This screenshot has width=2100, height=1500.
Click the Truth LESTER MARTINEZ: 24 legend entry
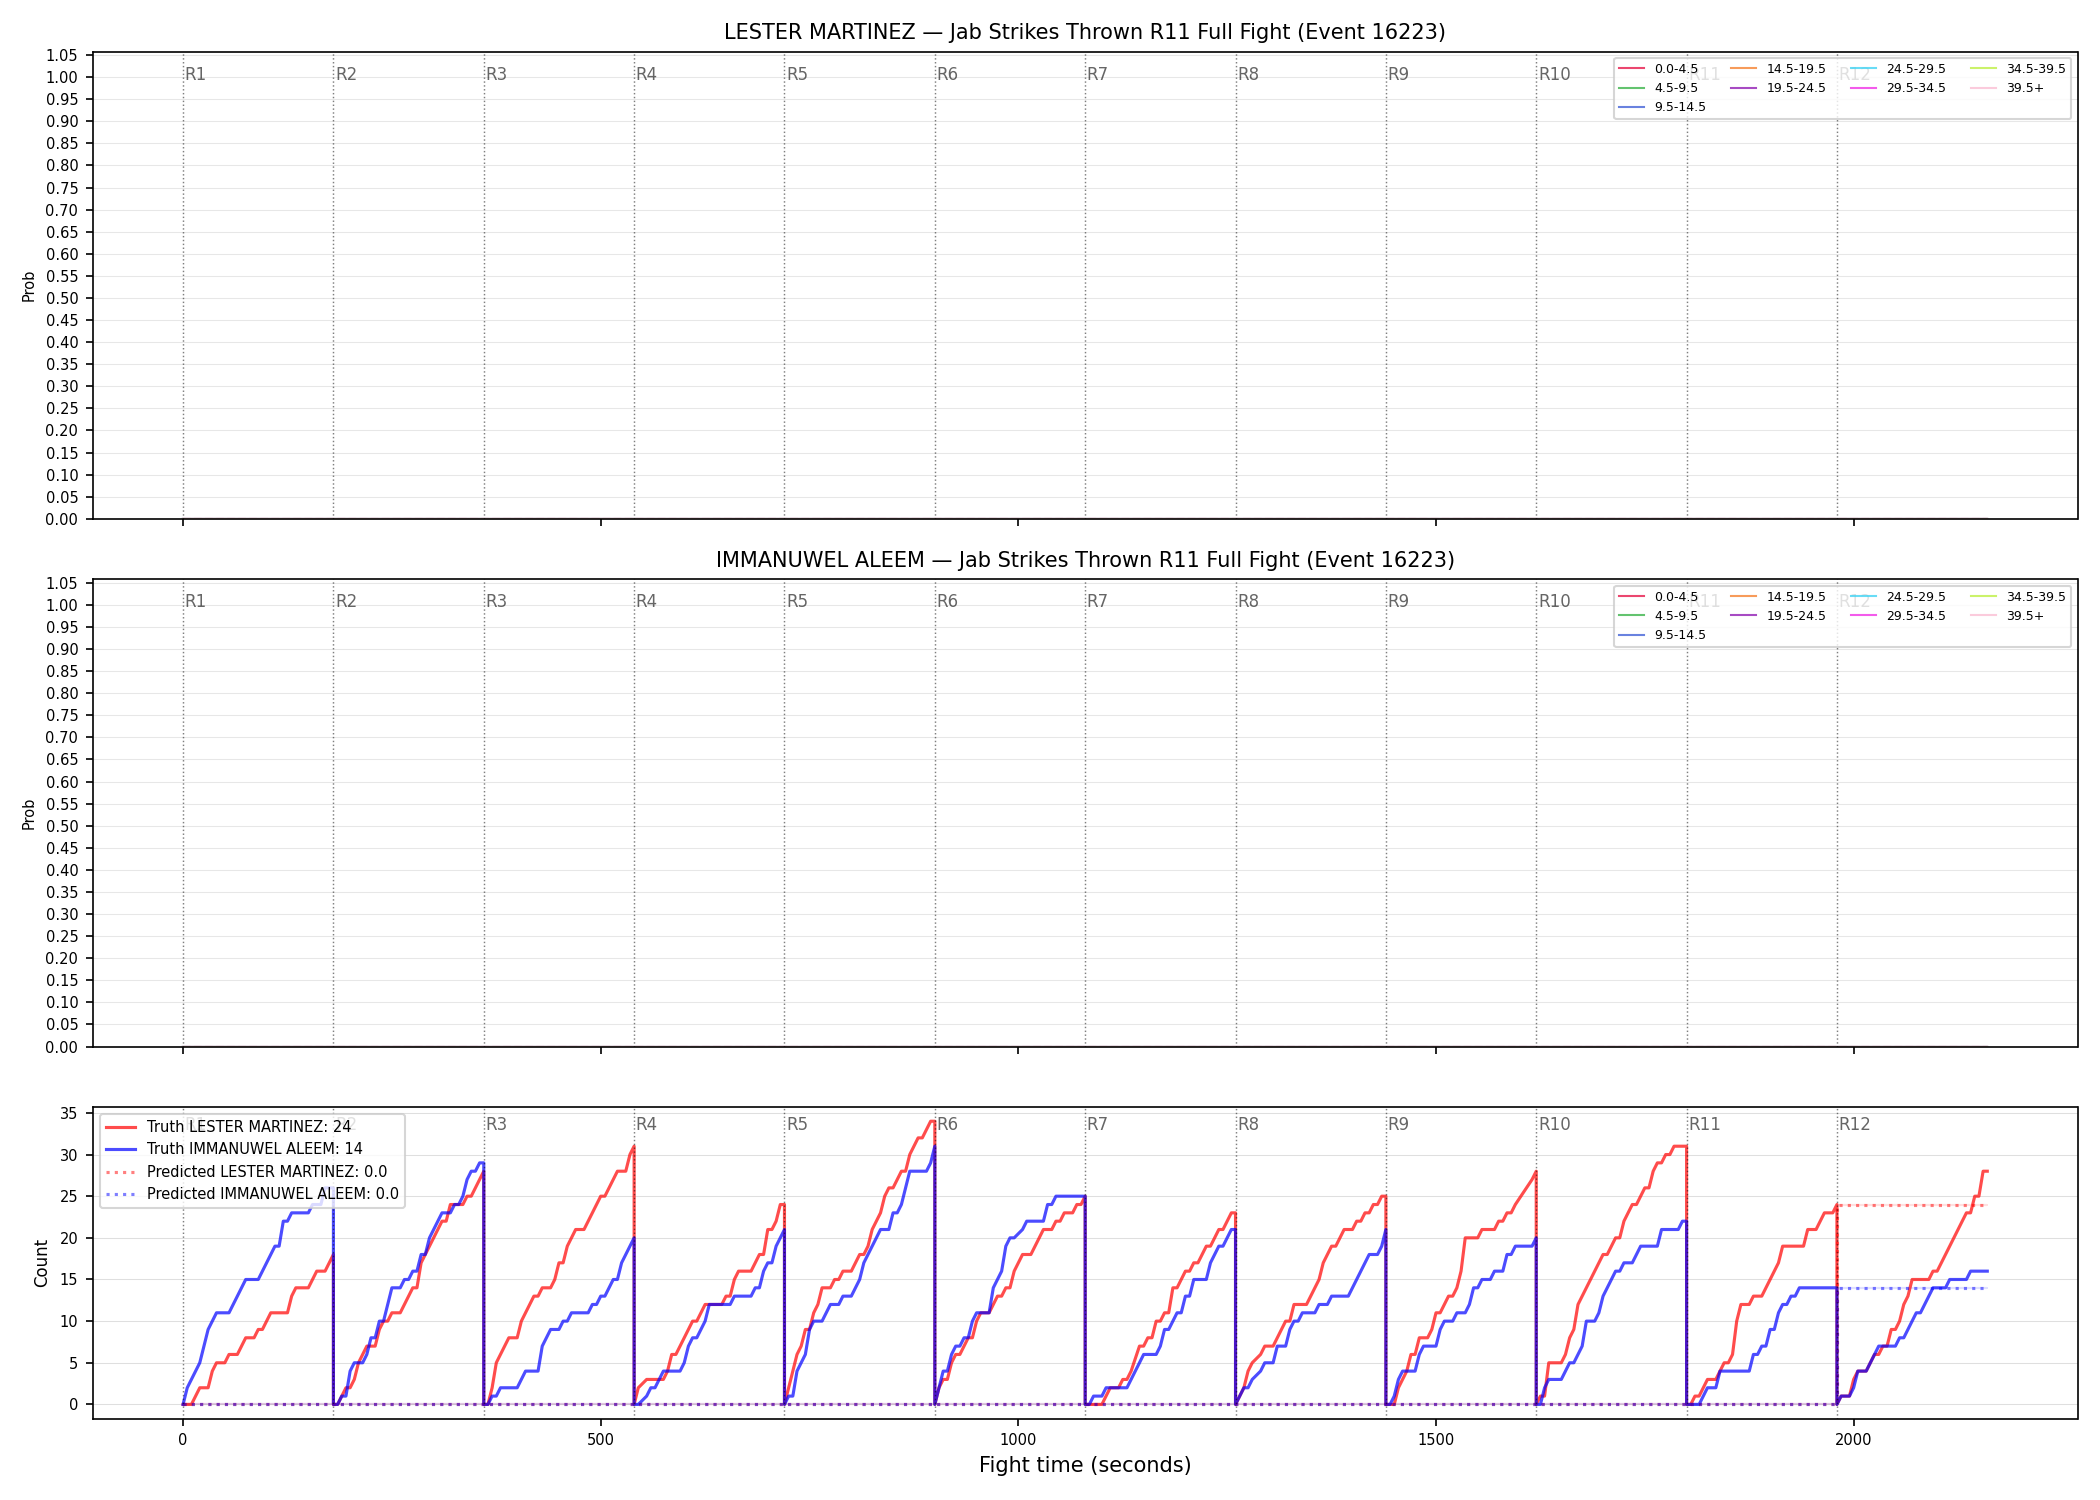coord(228,1127)
